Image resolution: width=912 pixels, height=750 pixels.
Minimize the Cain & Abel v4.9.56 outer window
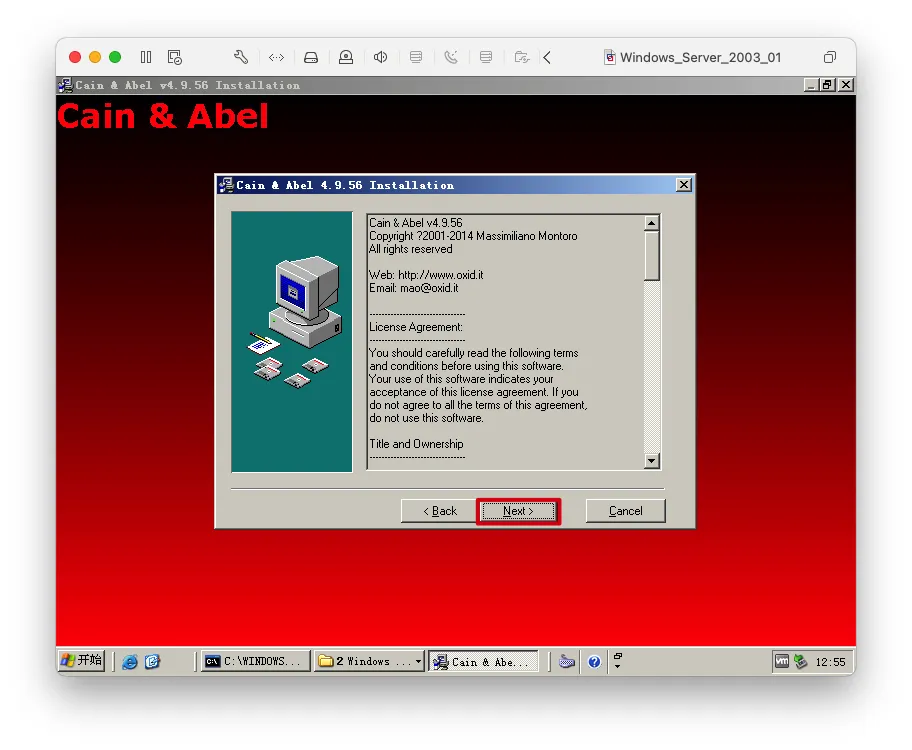(x=811, y=85)
